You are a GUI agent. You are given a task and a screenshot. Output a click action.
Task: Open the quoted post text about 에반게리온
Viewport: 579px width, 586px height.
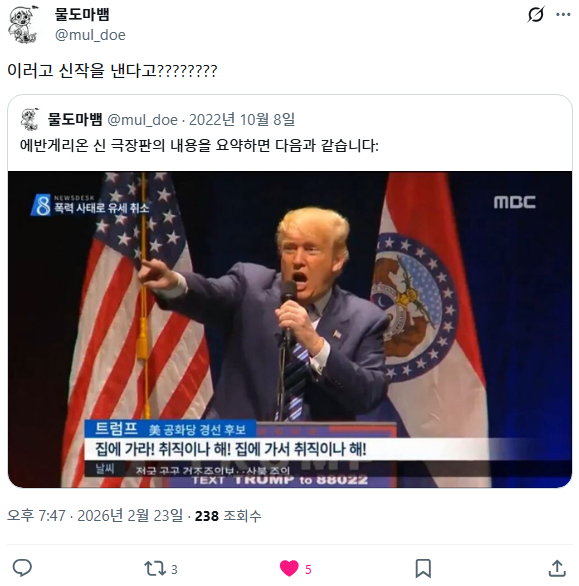(x=199, y=145)
